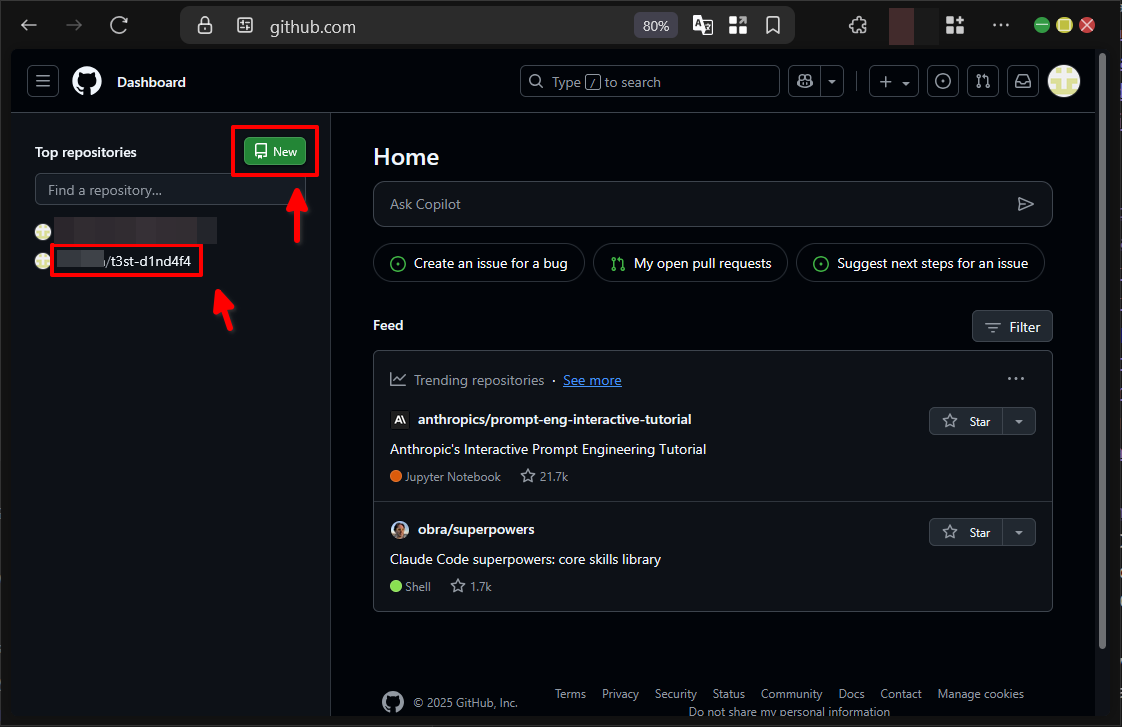The height and width of the screenshot is (727, 1122).
Task: Open the create new dropdown plus icon
Action: pos(884,81)
